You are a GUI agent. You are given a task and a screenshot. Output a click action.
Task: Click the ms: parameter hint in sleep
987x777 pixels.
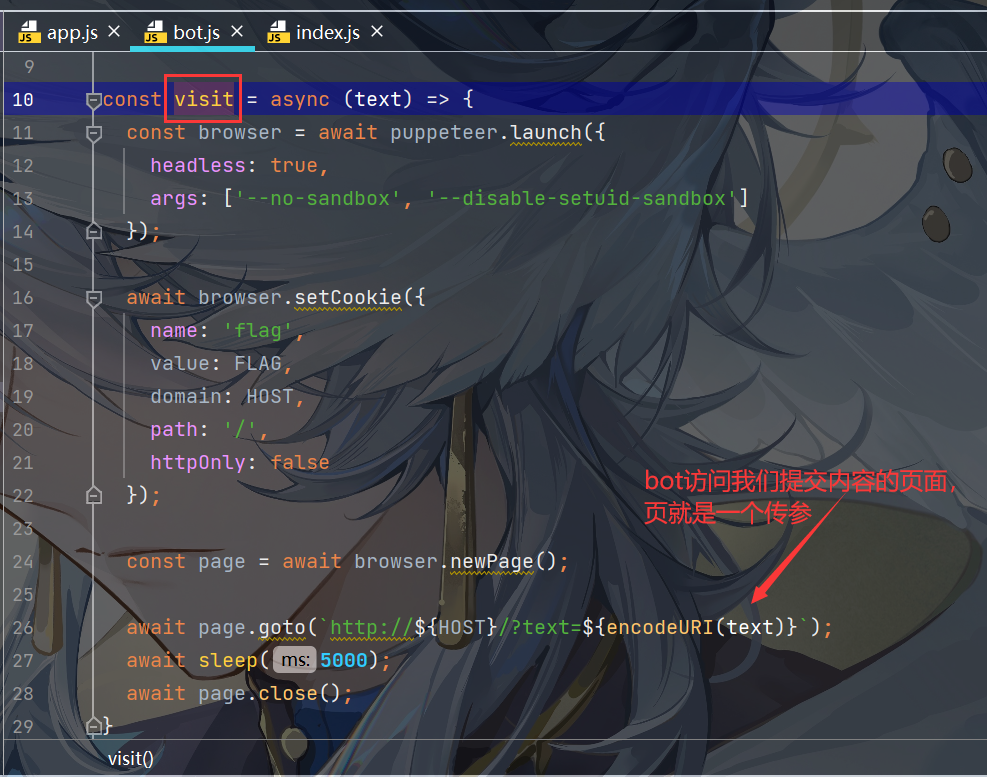295,660
